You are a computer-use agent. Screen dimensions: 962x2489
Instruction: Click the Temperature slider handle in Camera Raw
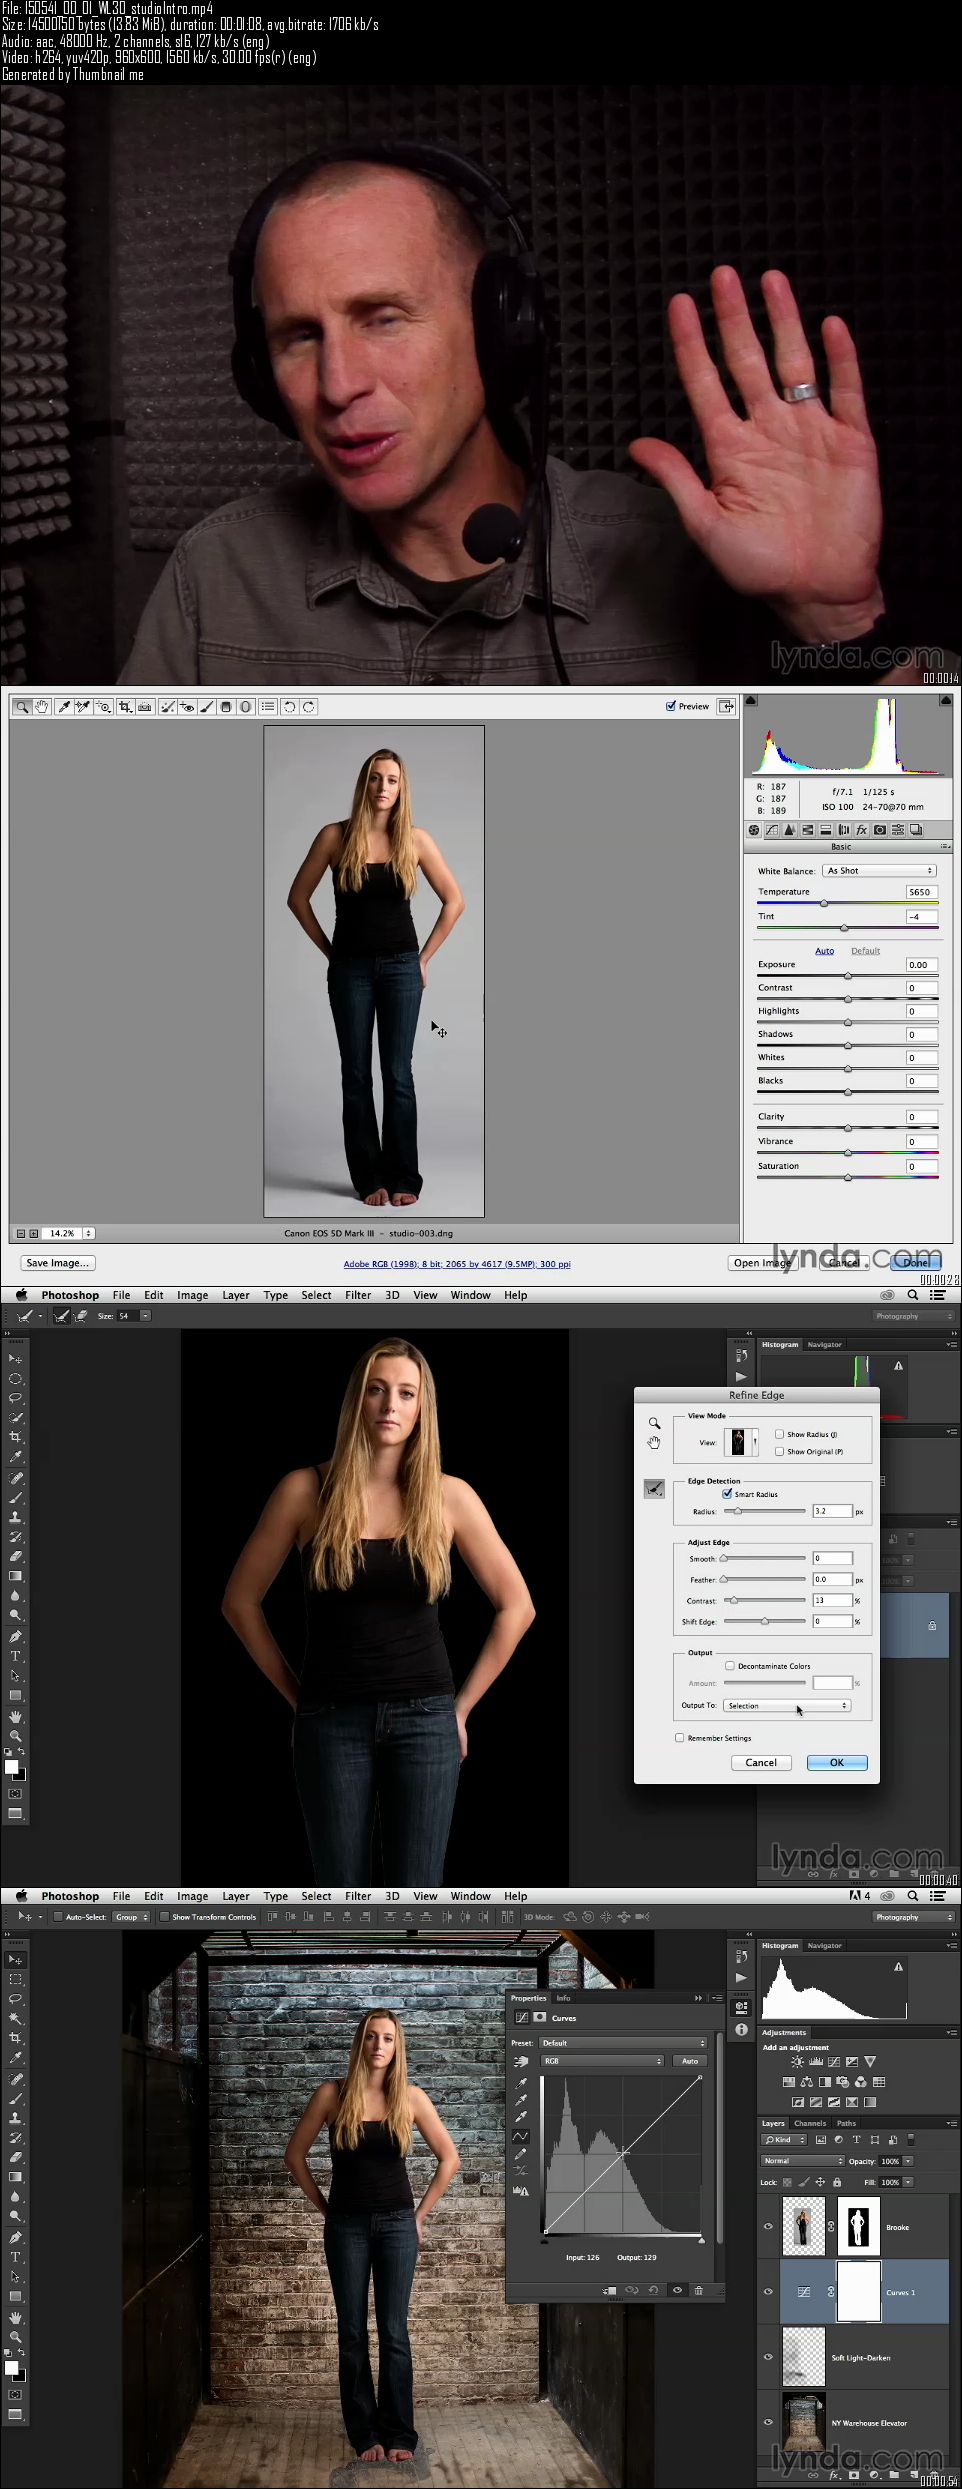(x=824, y=903)
